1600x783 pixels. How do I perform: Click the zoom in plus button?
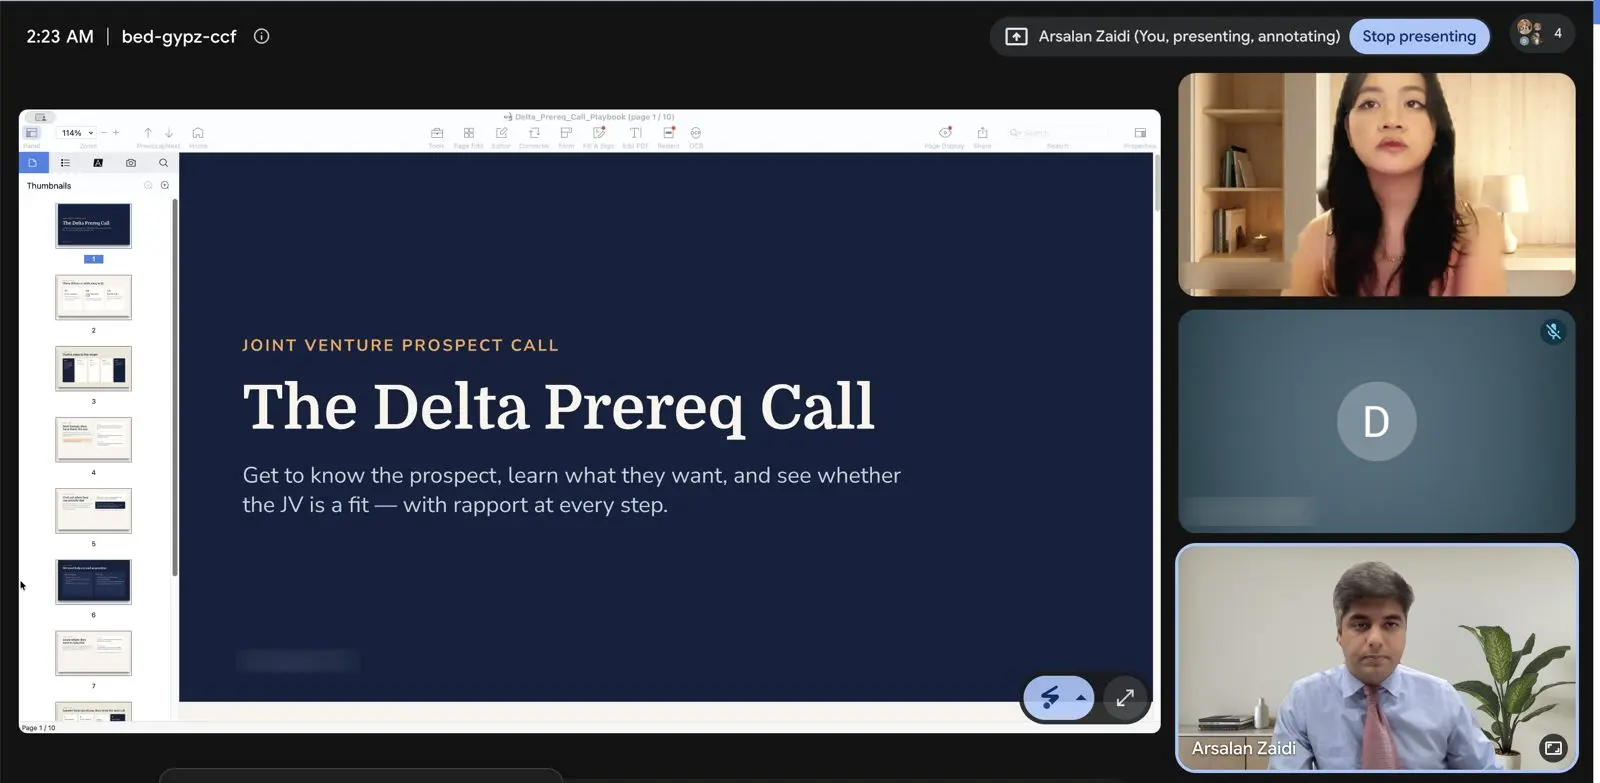point(116,133)
